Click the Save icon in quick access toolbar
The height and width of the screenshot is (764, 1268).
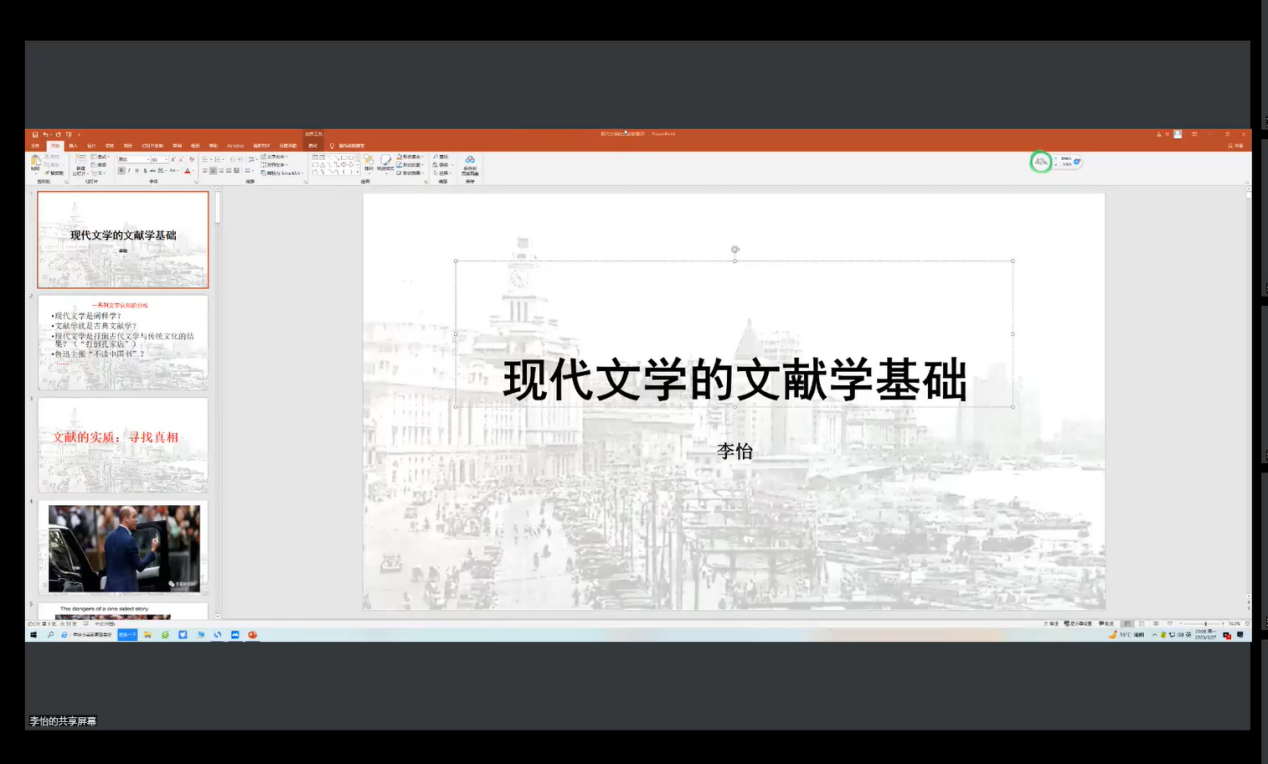35,134
